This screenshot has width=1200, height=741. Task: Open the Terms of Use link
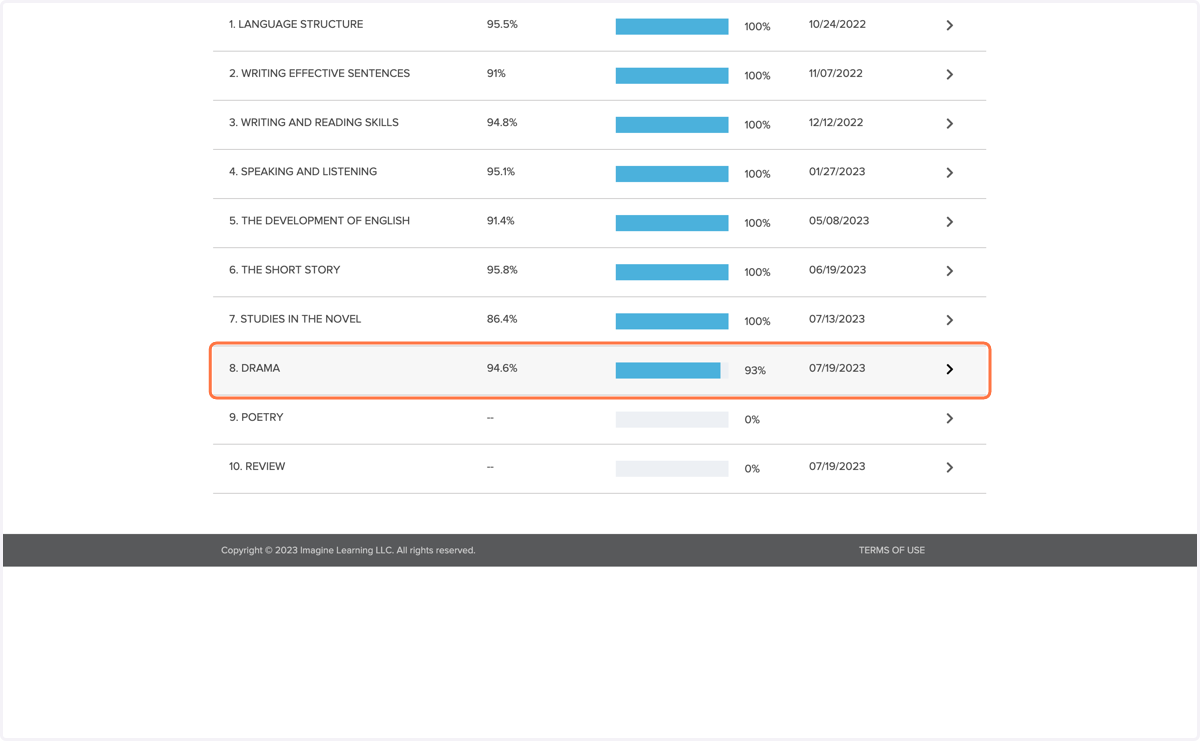tap(892, 550)
